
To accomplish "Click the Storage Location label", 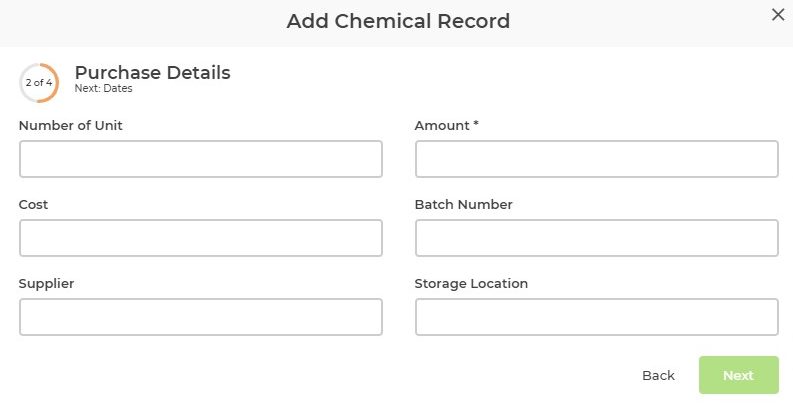I will [471, 283].
